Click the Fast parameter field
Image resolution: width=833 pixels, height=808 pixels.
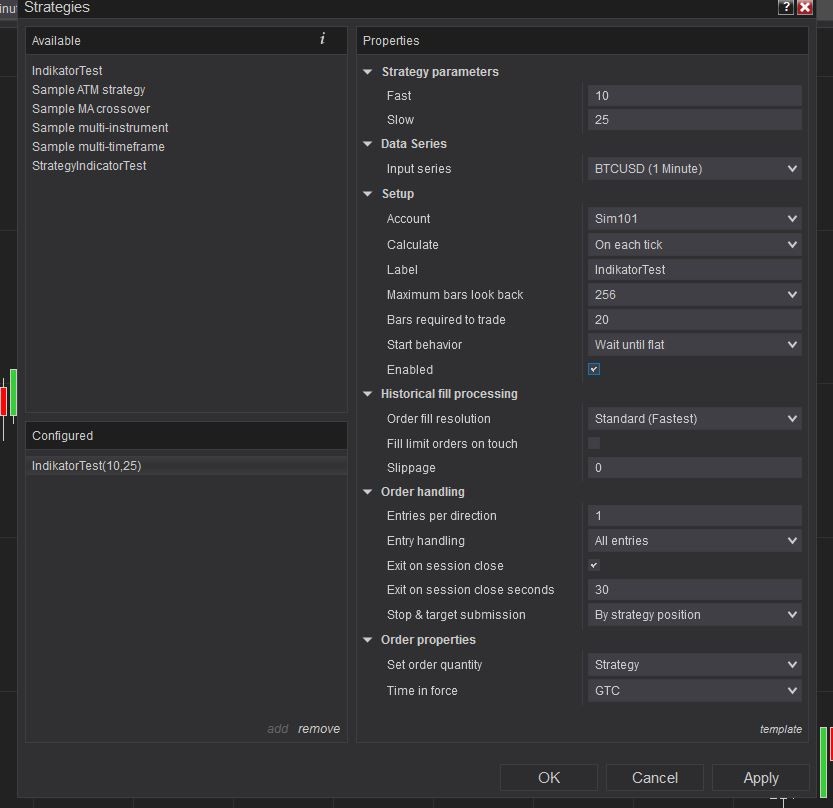[694, 96]
